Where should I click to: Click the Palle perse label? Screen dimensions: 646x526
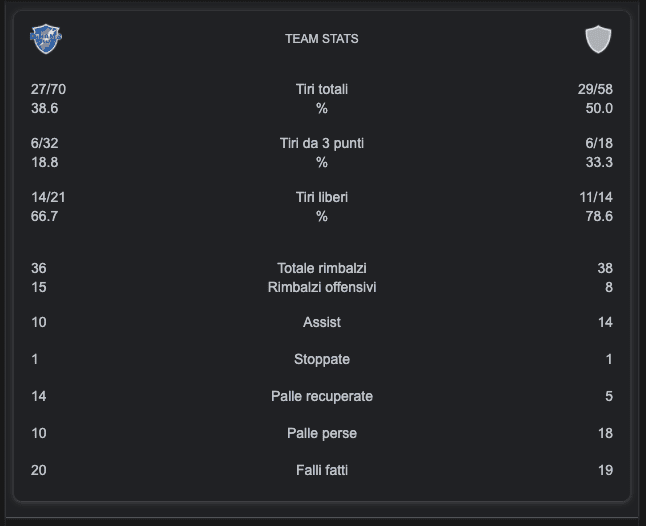coord(322,433)
